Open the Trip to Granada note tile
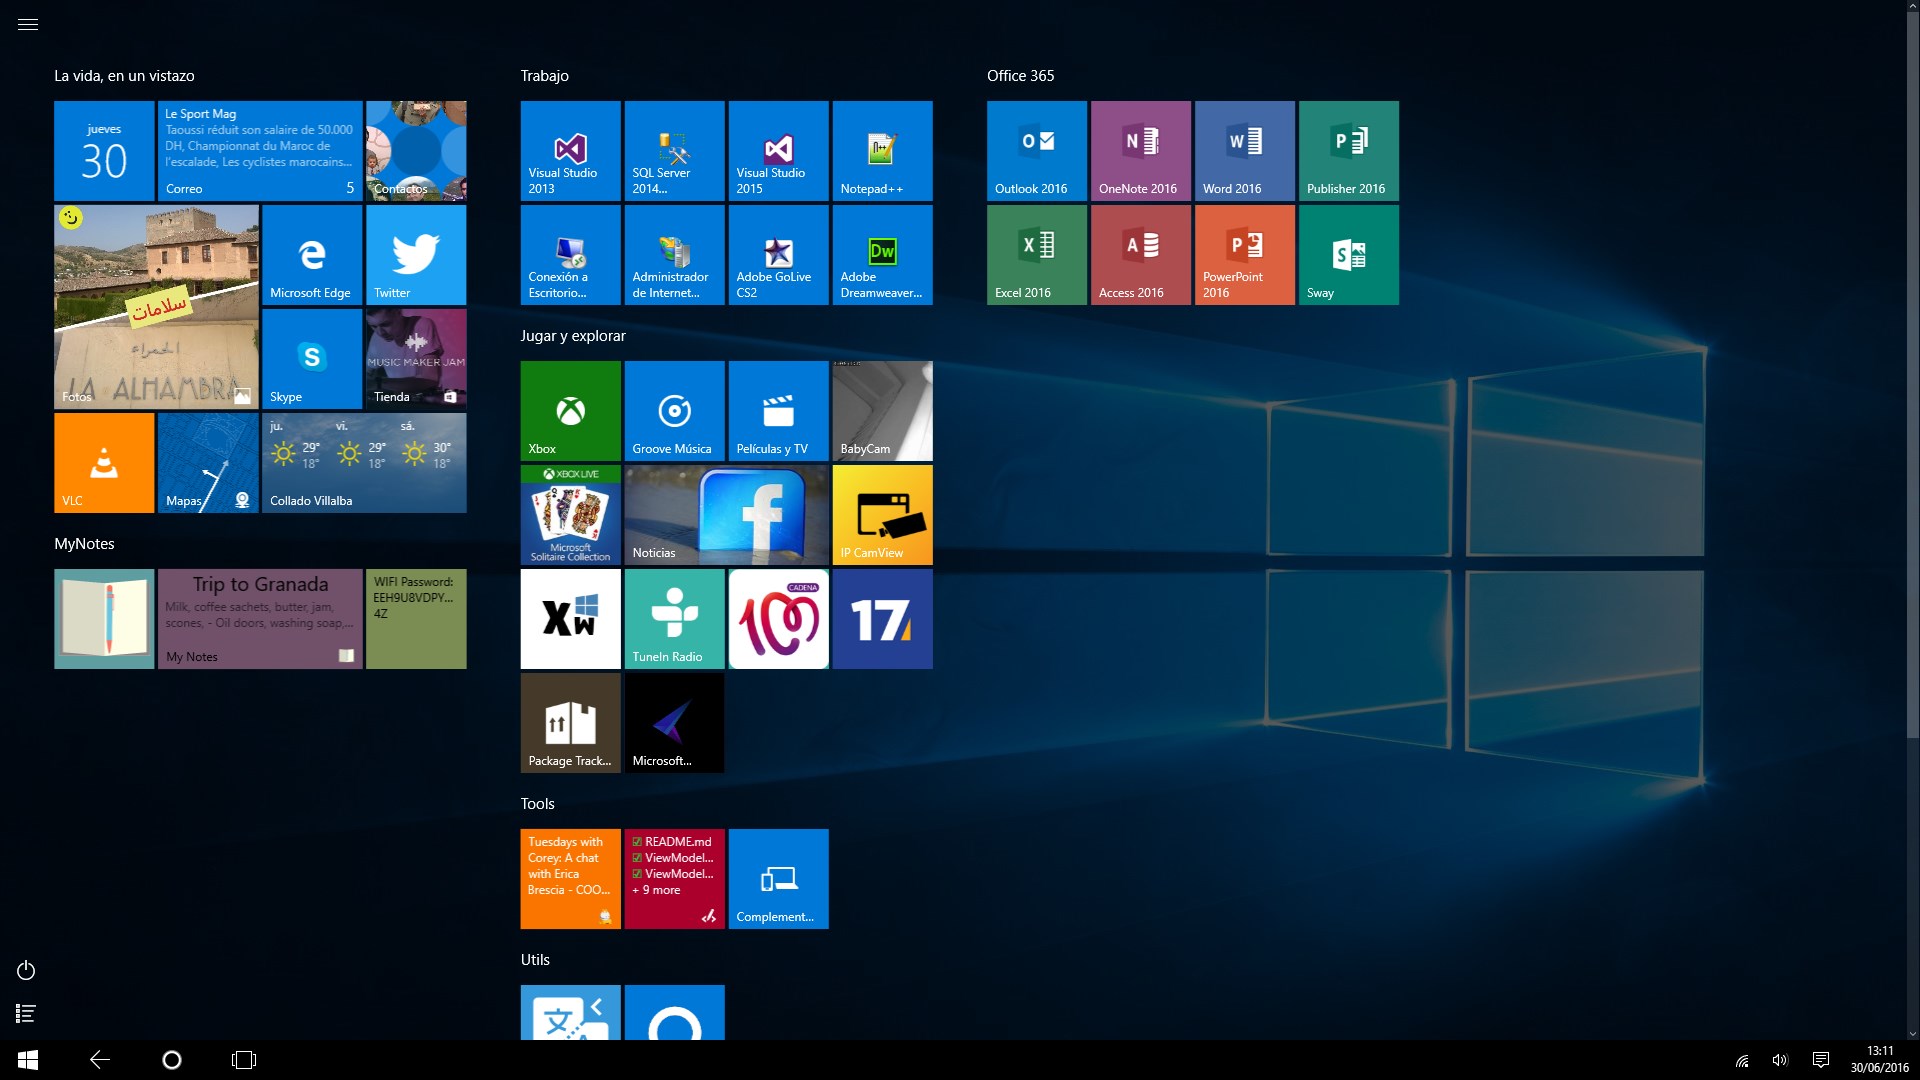This screenshot has width=1920, height=1080. point(260,619)
